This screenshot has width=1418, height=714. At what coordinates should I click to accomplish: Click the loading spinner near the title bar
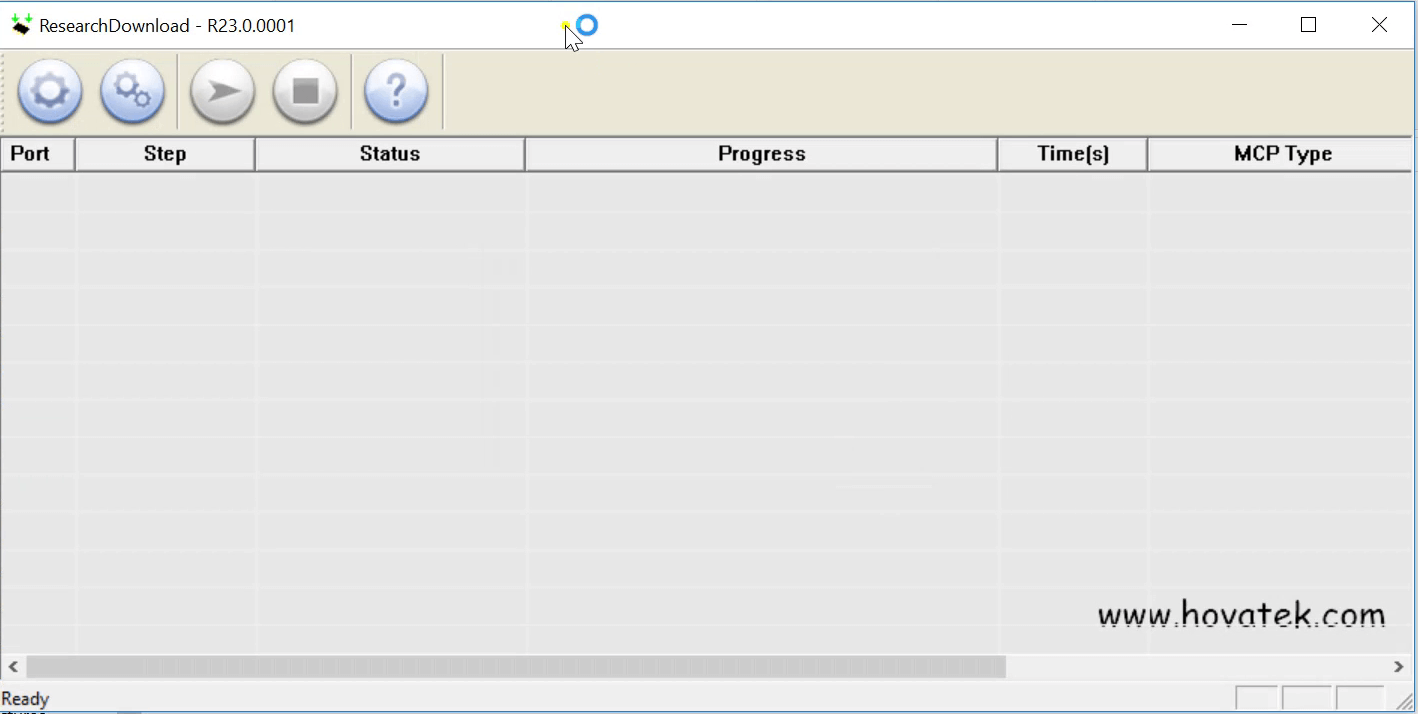point(587,23)
